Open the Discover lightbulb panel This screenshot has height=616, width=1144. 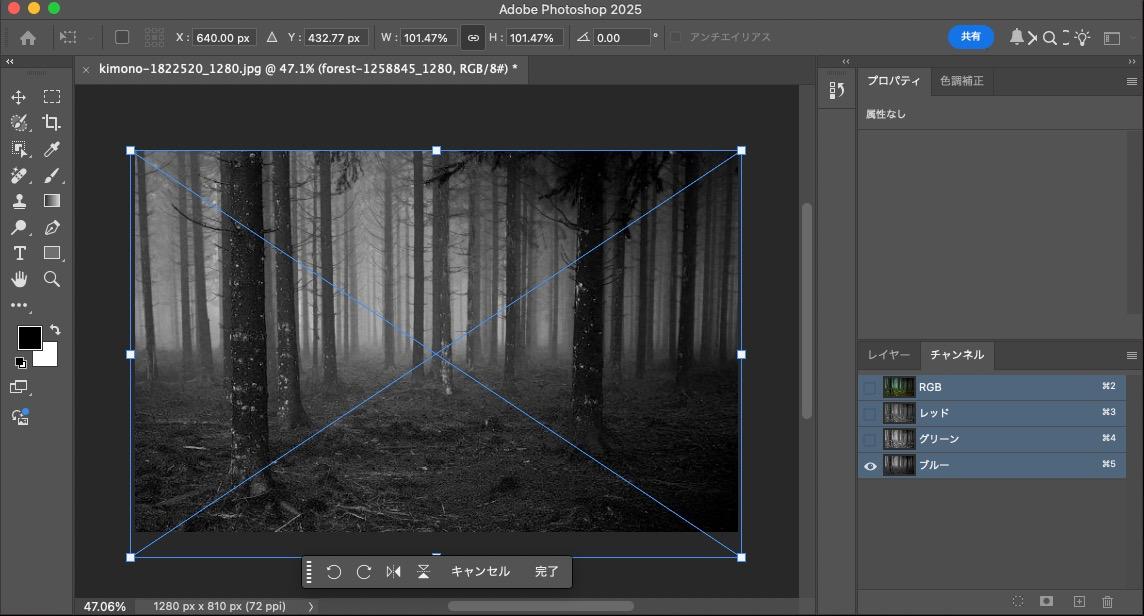coord(1083,37)
